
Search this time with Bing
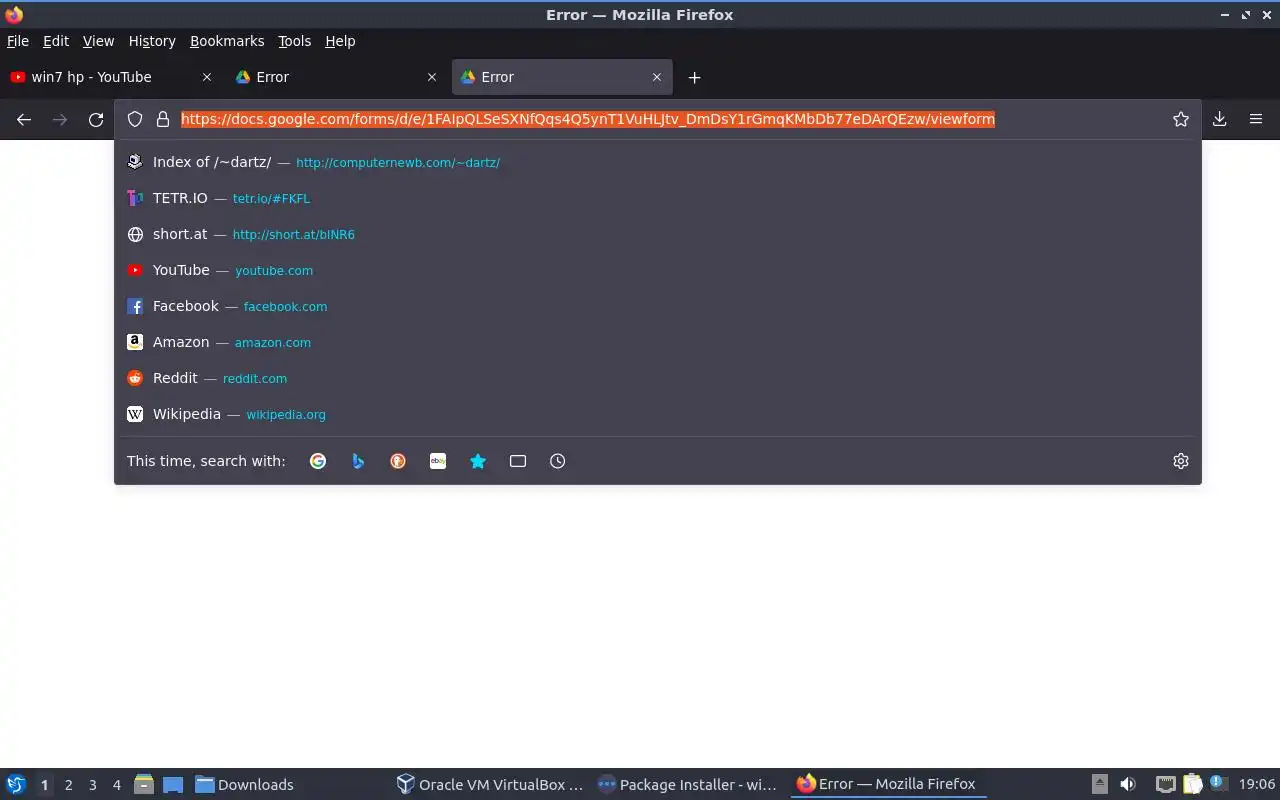[358, 461]
